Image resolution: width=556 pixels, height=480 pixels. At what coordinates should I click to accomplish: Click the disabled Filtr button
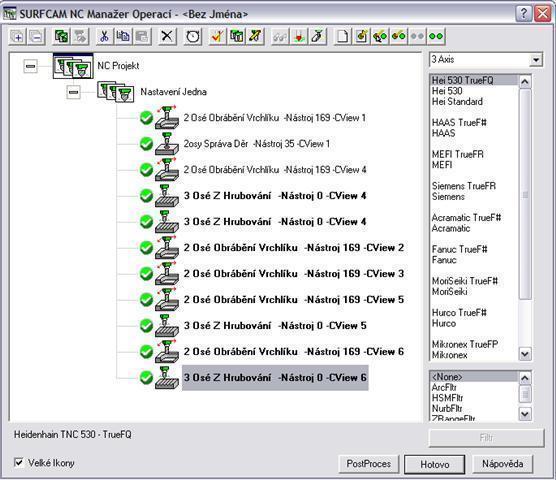coord(486,438)
